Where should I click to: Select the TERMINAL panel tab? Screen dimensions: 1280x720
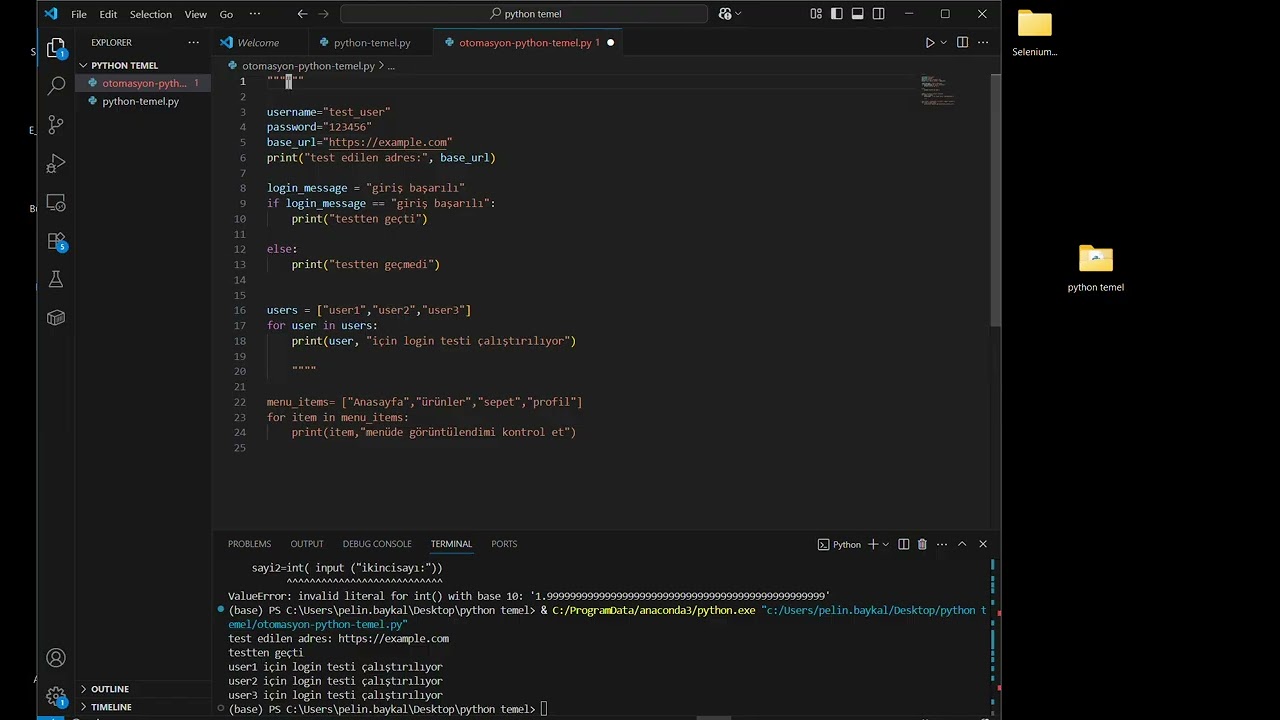click(451, 544)
